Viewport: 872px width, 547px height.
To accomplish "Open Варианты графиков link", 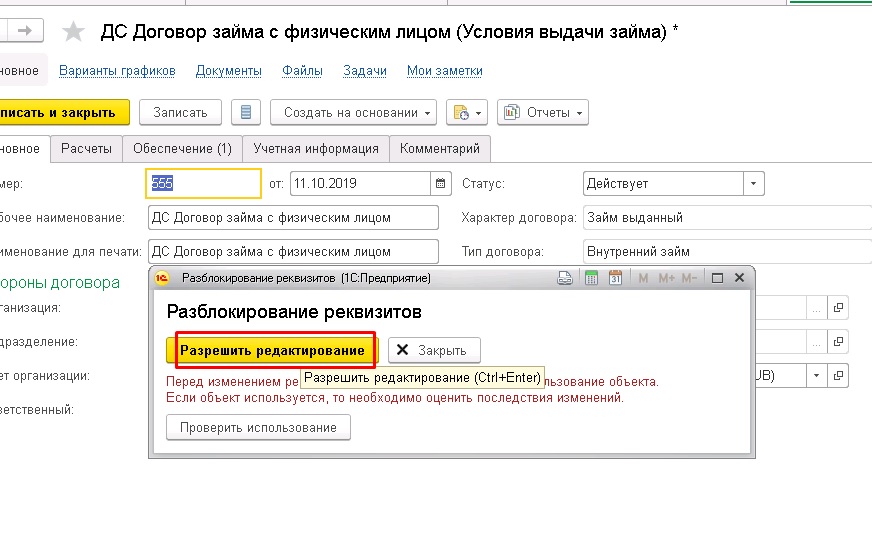I will [117, 71].
